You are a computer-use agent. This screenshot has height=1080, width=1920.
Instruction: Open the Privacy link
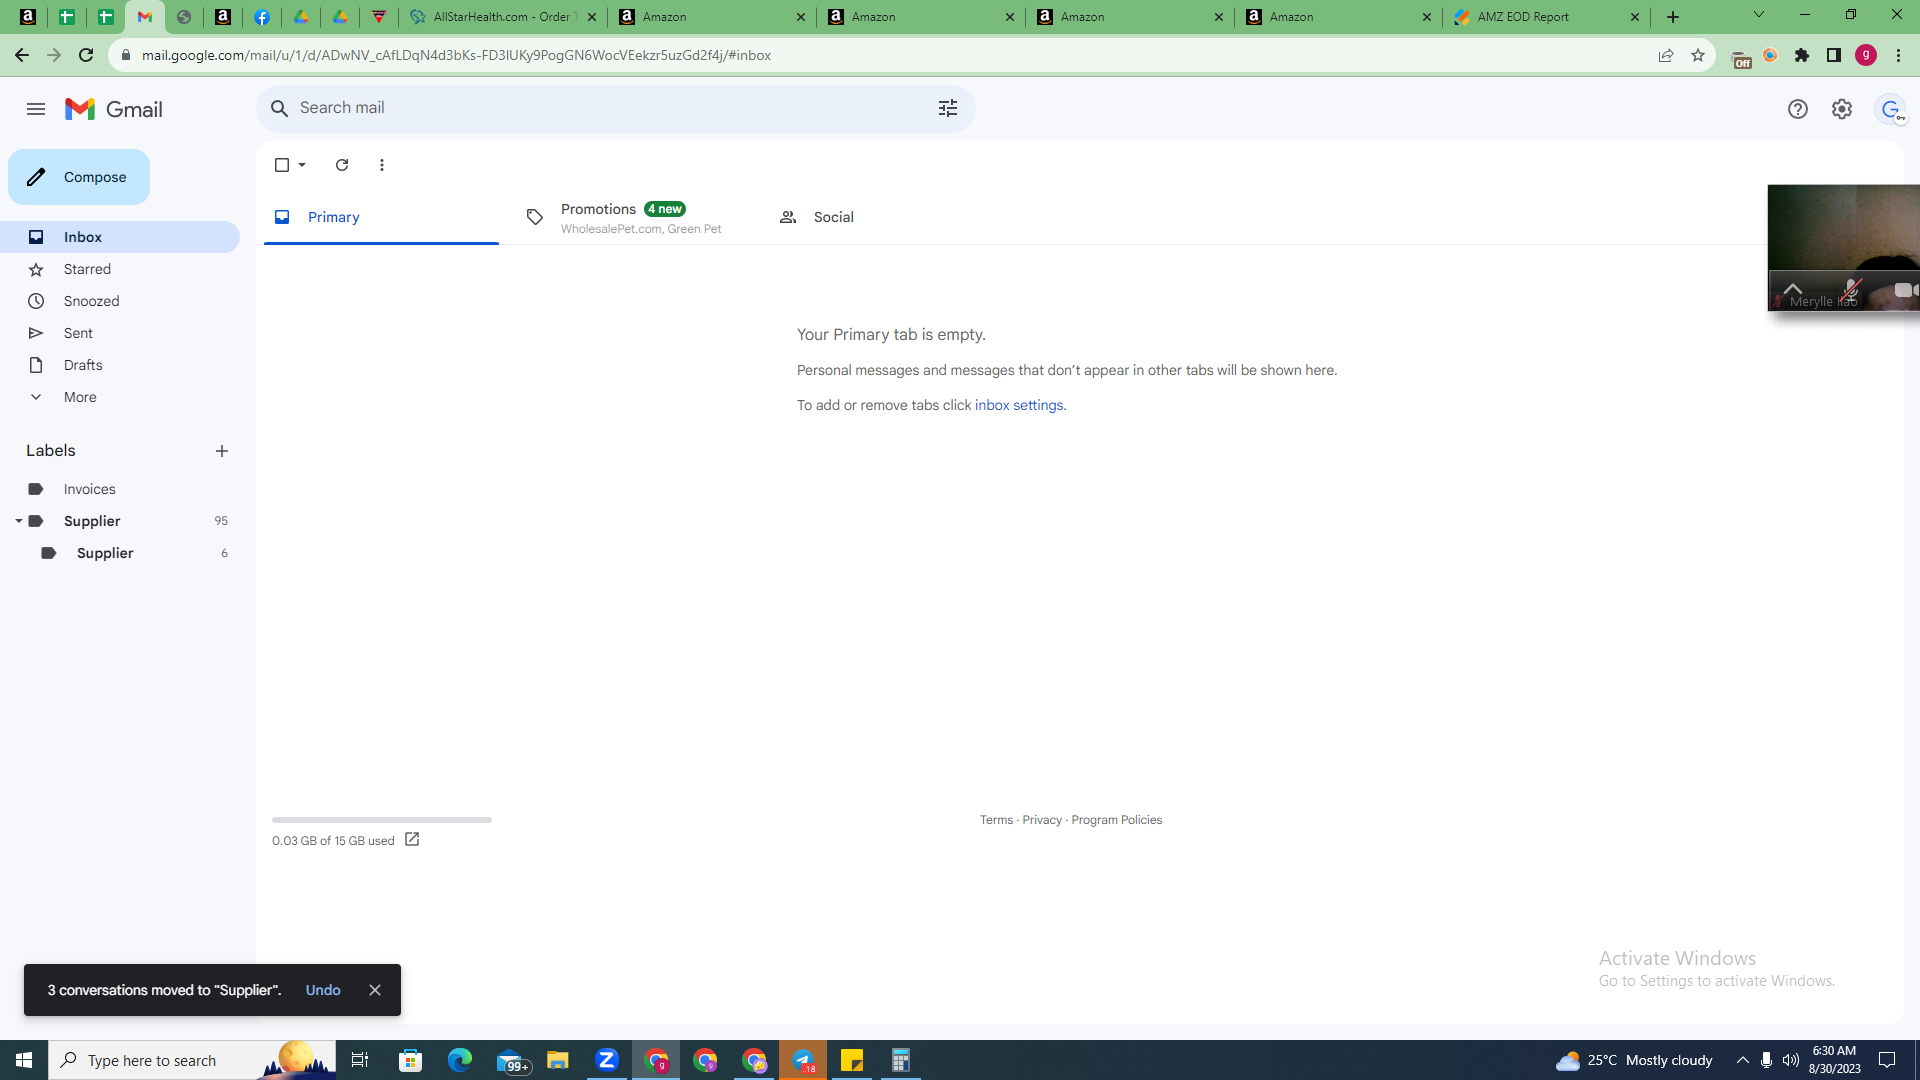point(1042,820)
